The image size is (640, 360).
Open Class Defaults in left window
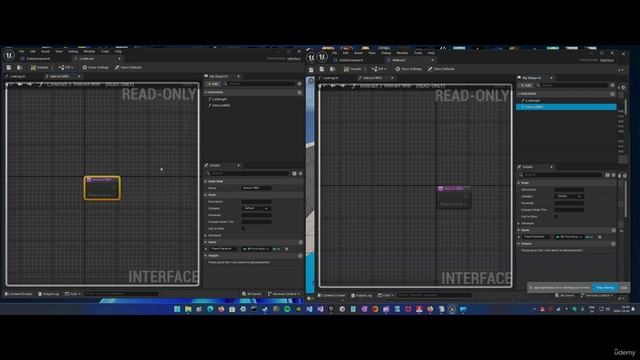(128, 67)
